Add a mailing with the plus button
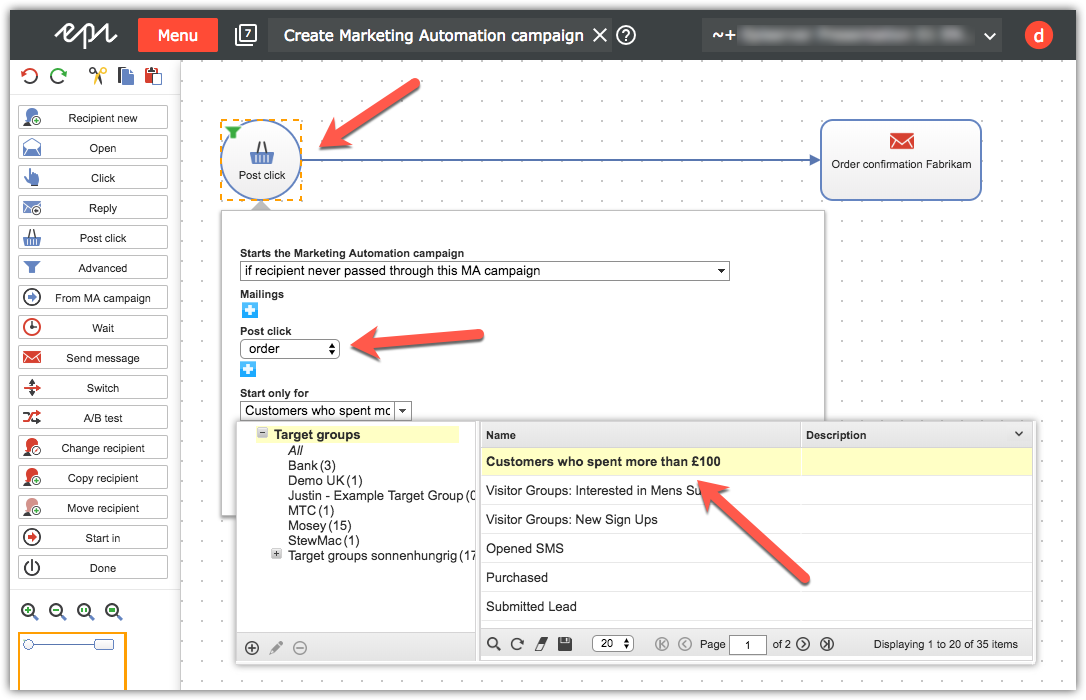Viewport: 1086px width, 700px height. (248, 310)
